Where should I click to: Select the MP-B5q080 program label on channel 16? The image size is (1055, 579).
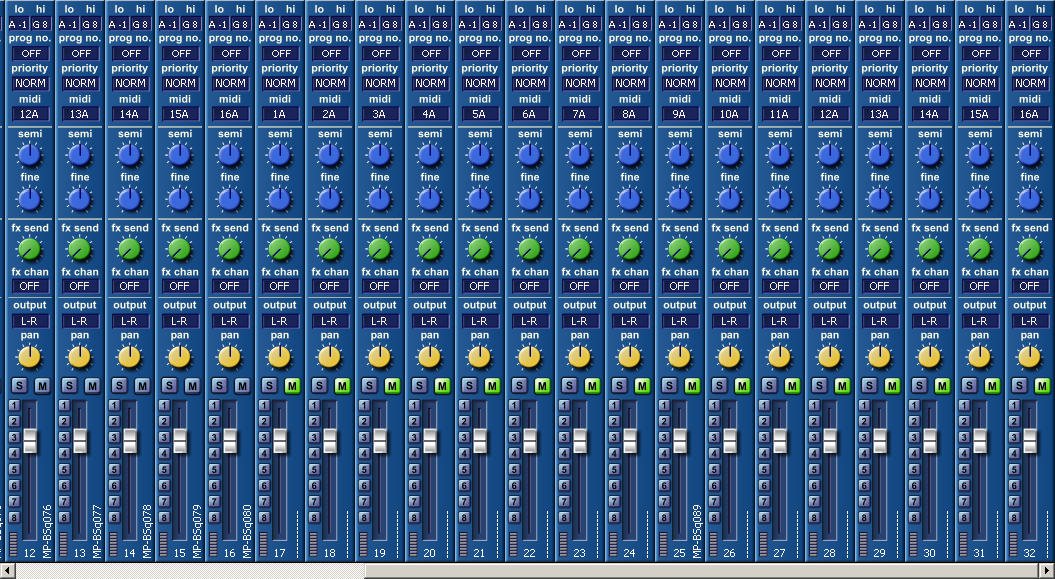tap(246, 531)
